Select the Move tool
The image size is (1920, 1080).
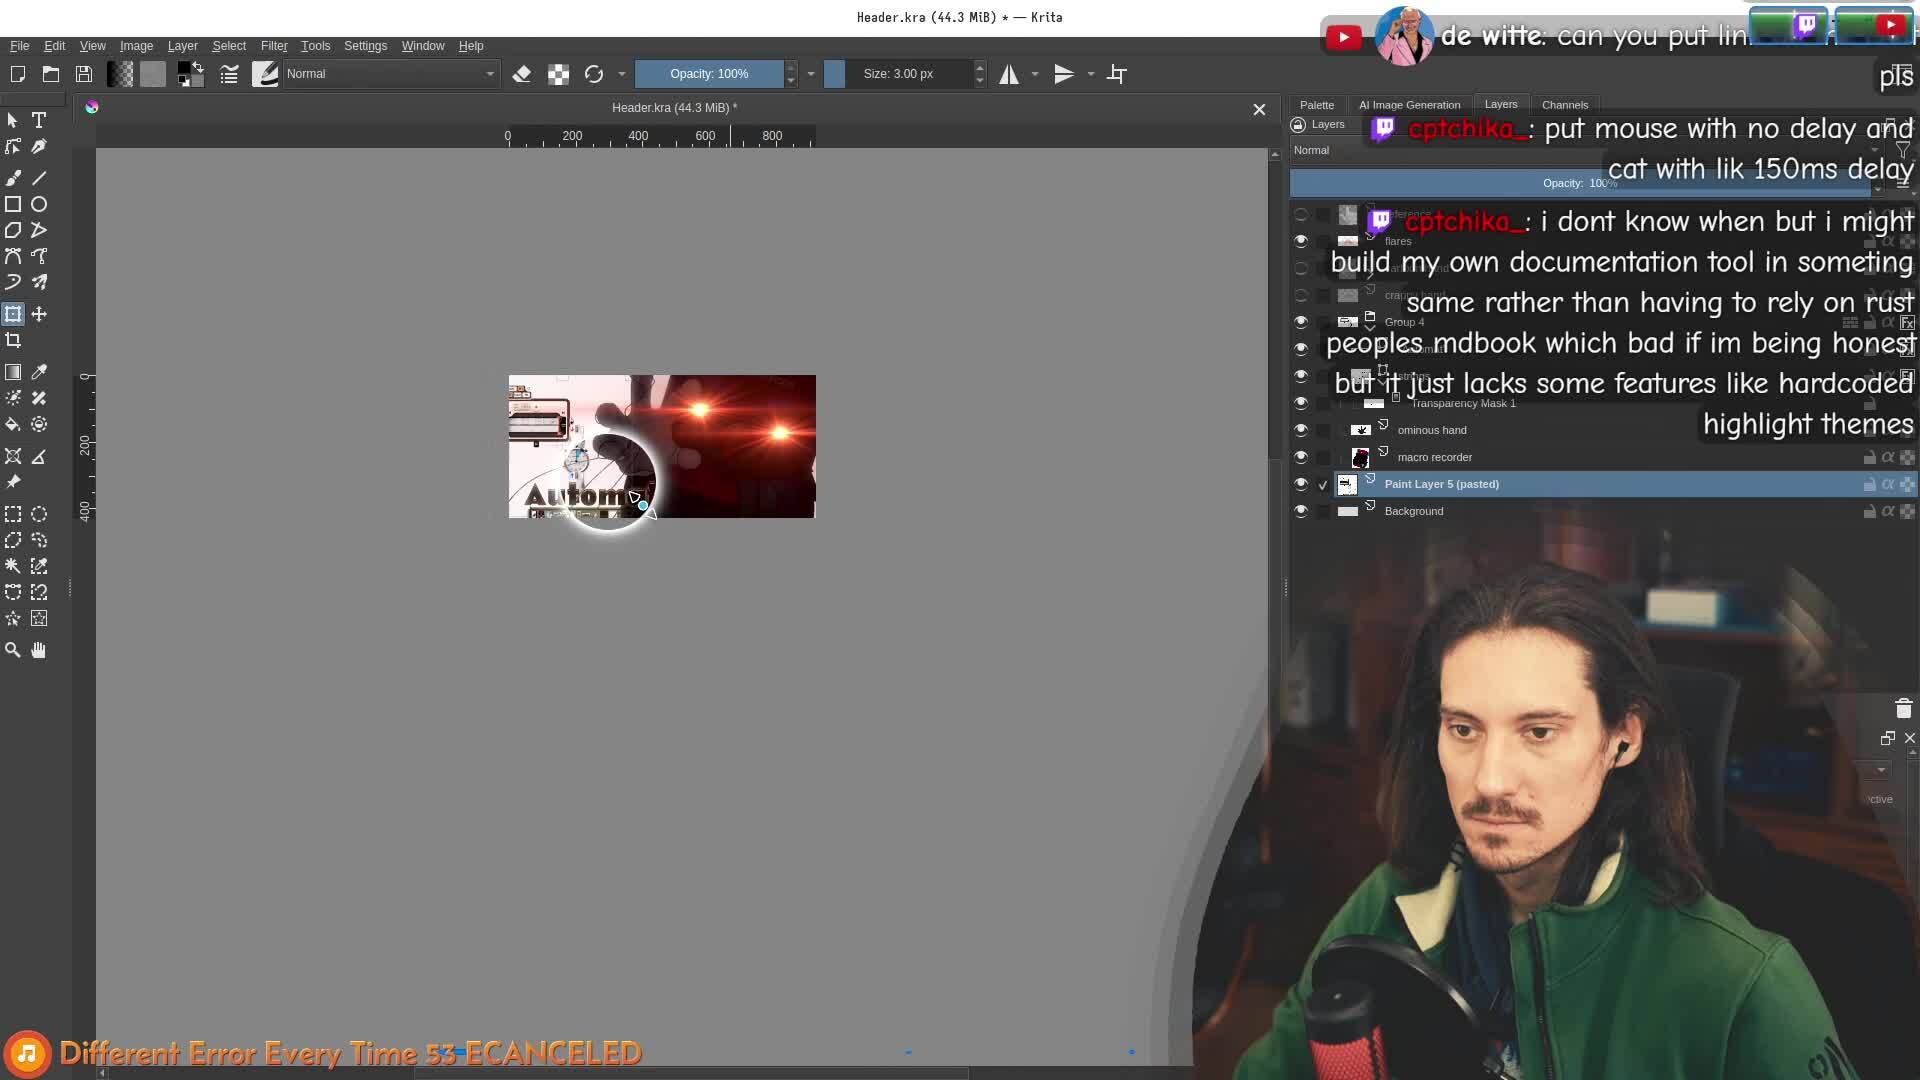tap(39, 314)
